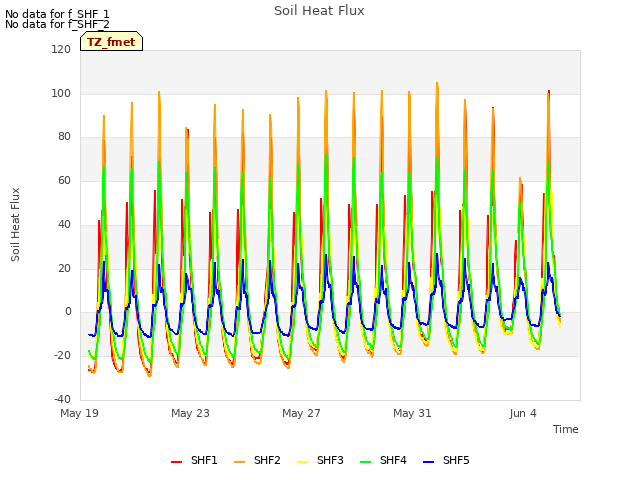Click the -20 y-axis tick label

pyautogui.click(x=62, y=356)
